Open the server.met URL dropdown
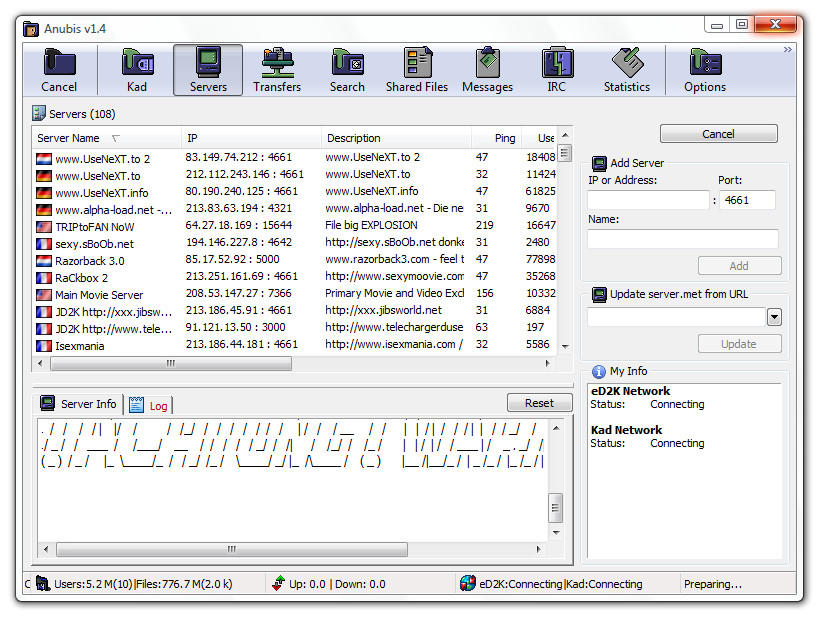The height and width of the screenshot is (623, 822). coord(774,317)
